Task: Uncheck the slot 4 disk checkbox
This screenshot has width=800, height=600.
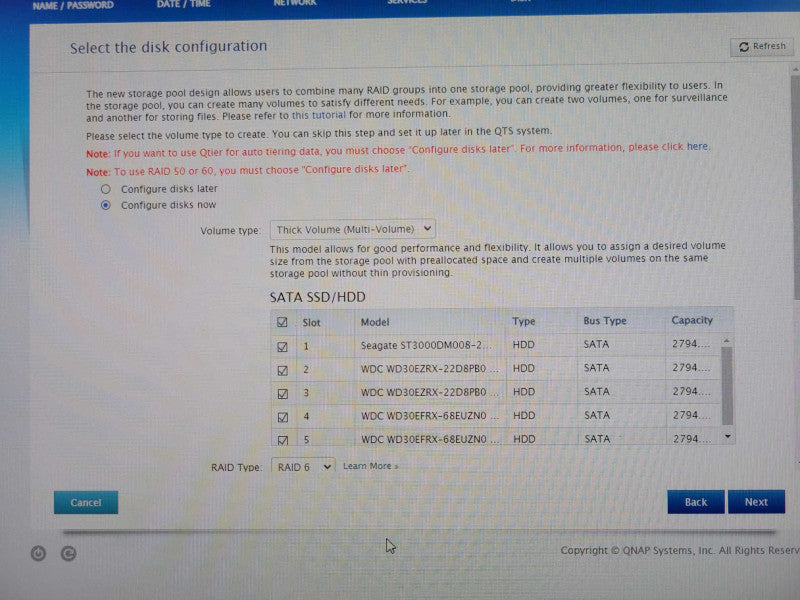Action: coord(282,417)
